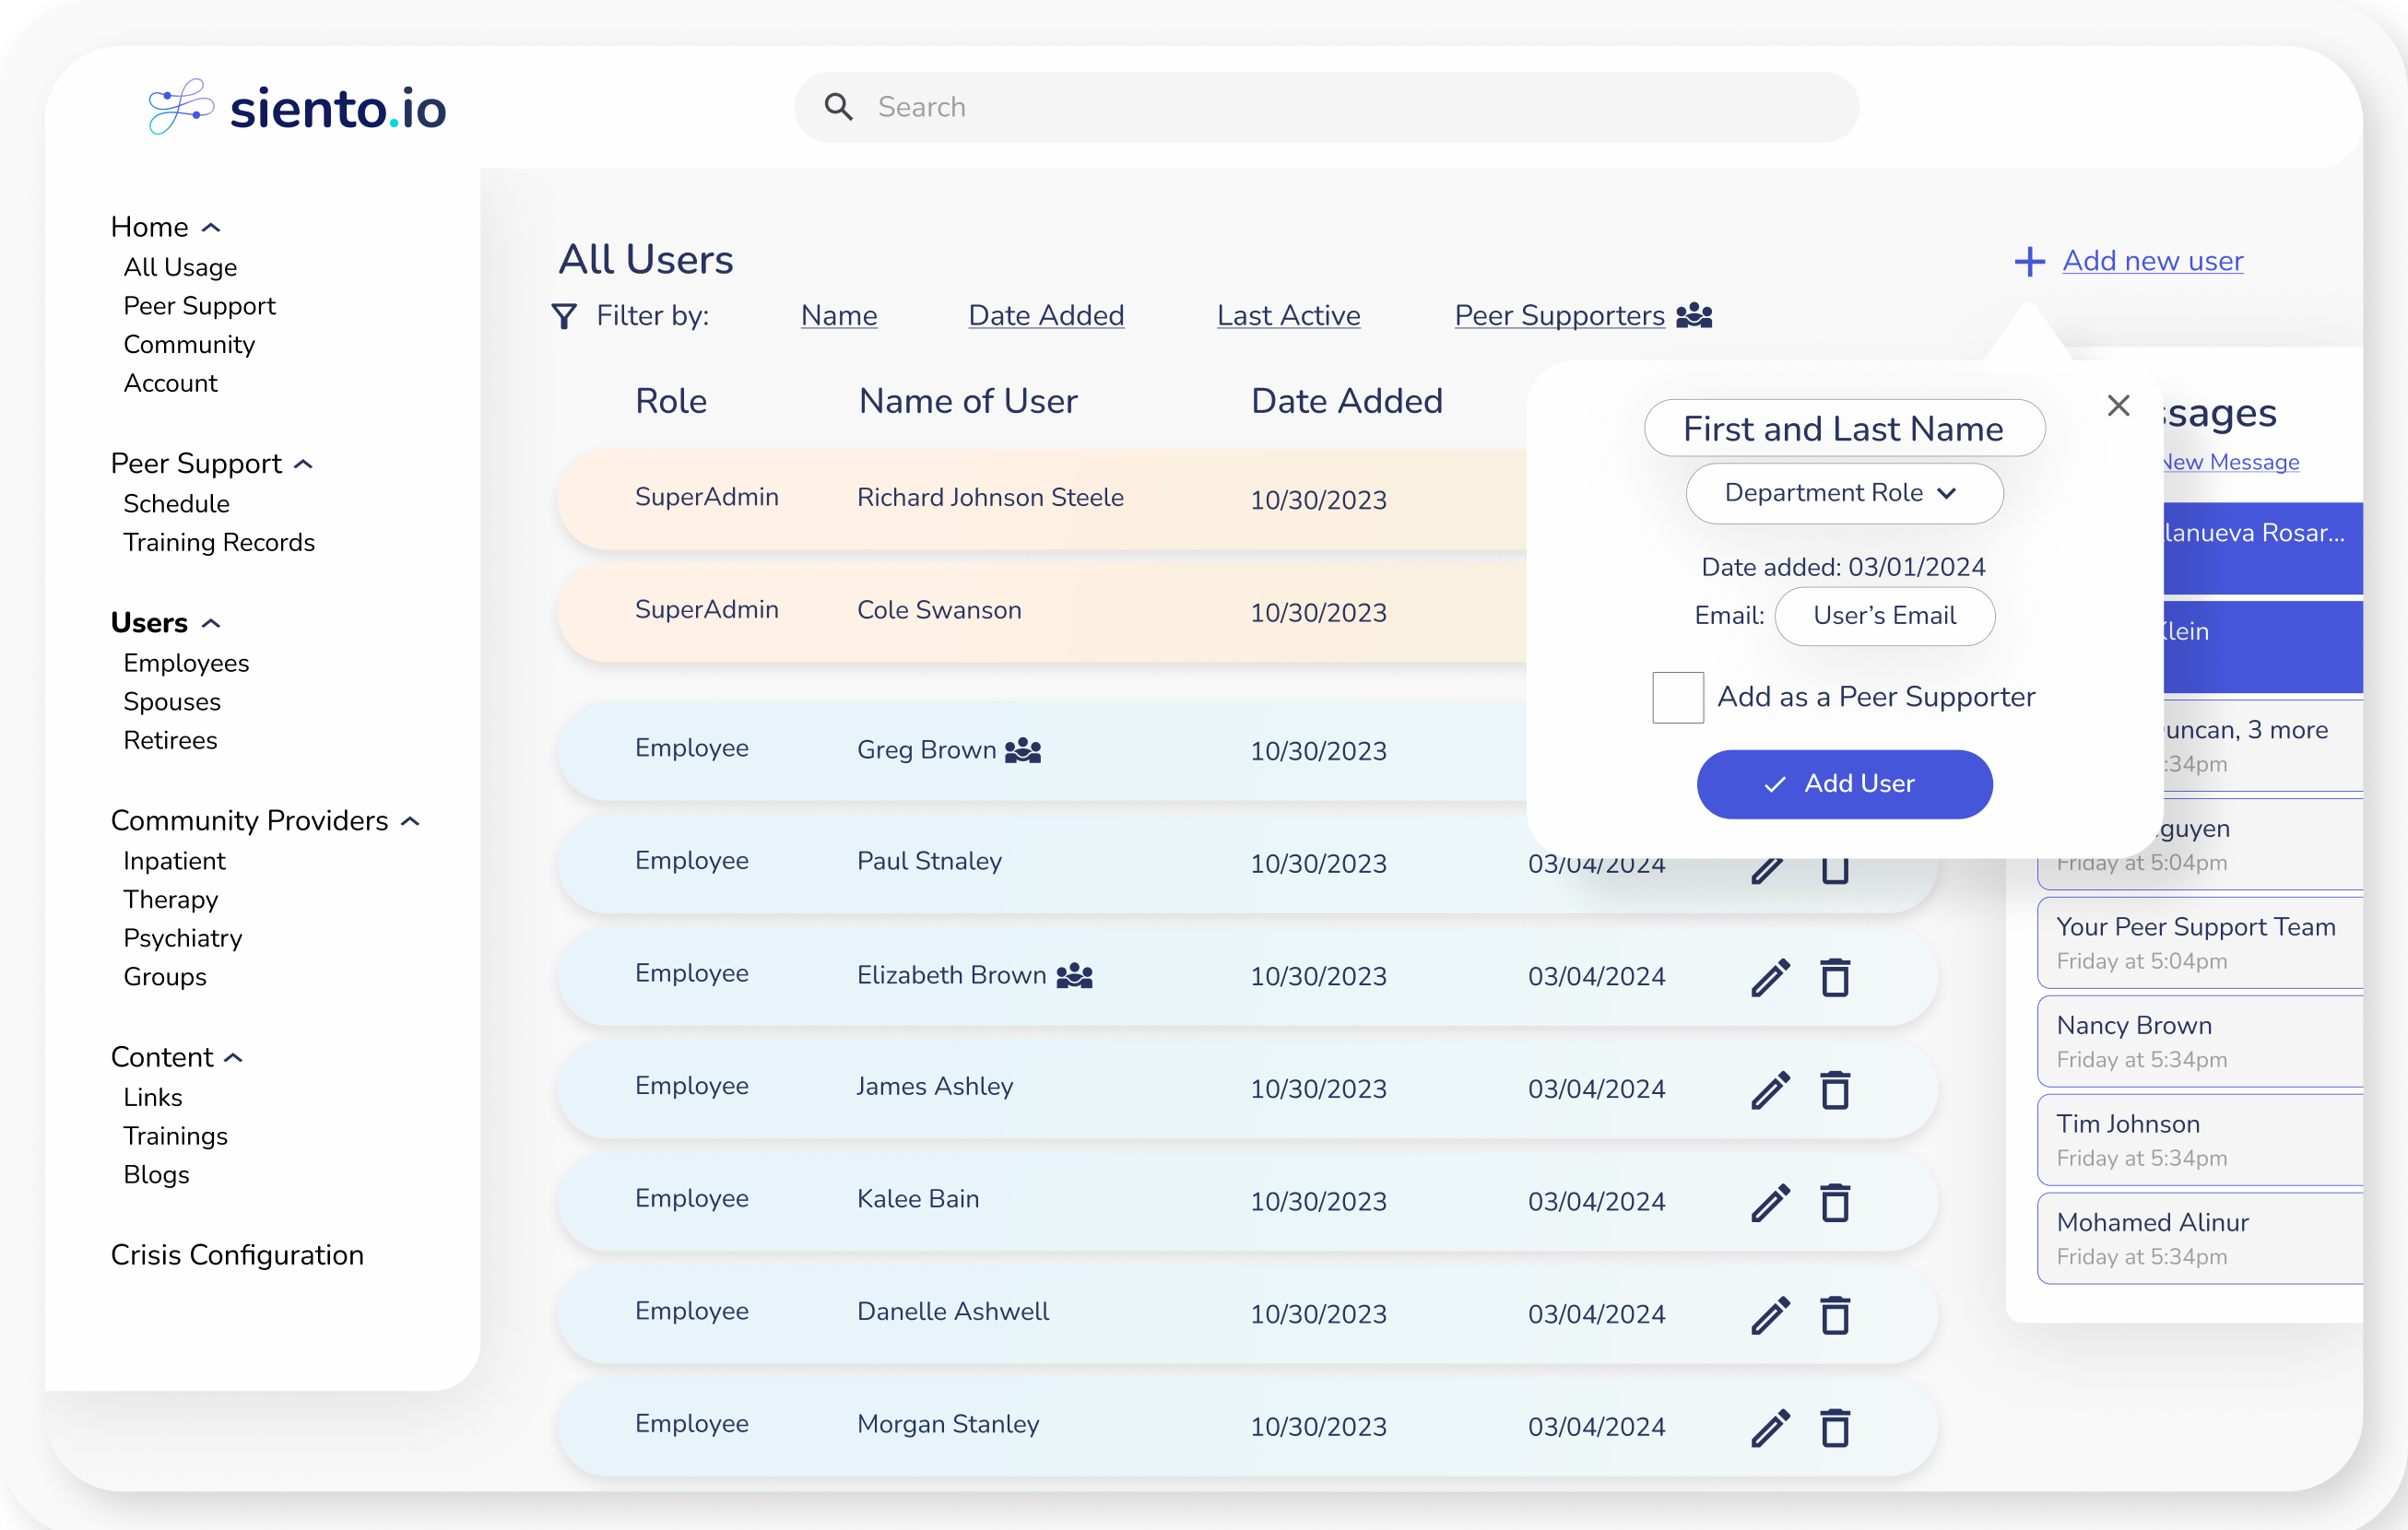Open the Department Role dropdown
The image size is (2408, 1530).
click(x=1843, y=493)
